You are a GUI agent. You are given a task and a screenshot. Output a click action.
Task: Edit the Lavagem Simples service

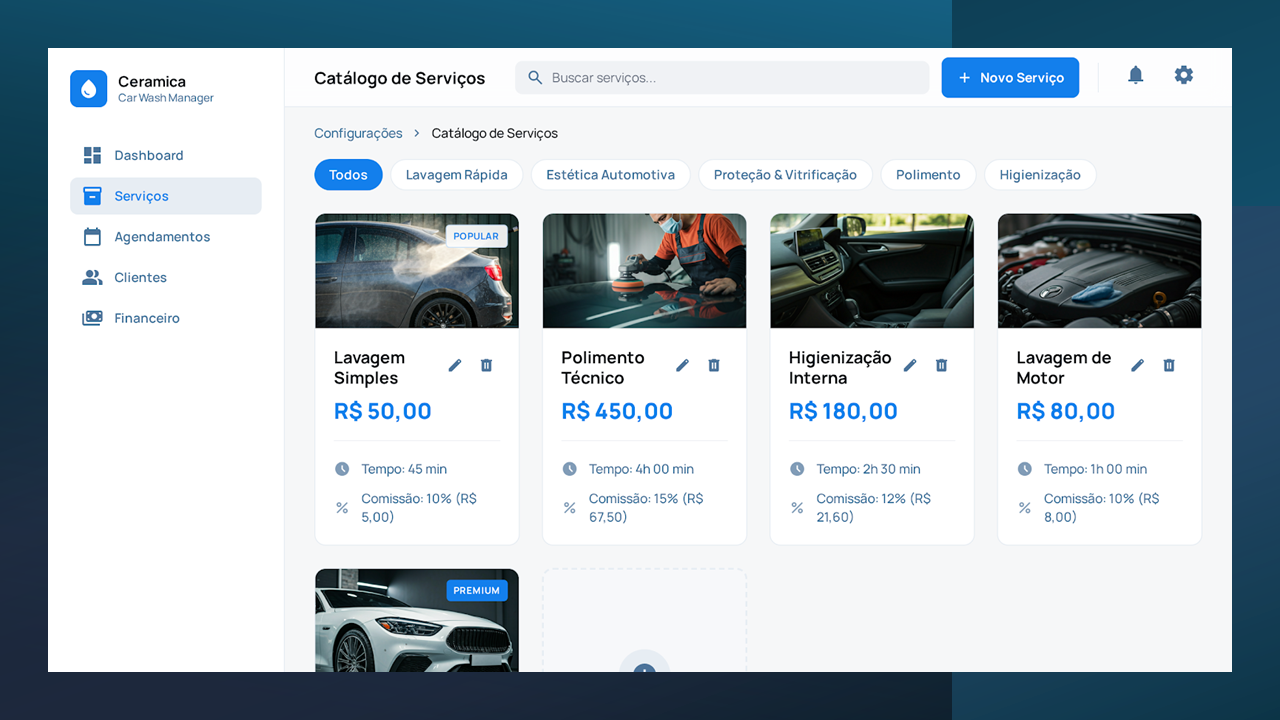tap(455, 365)
